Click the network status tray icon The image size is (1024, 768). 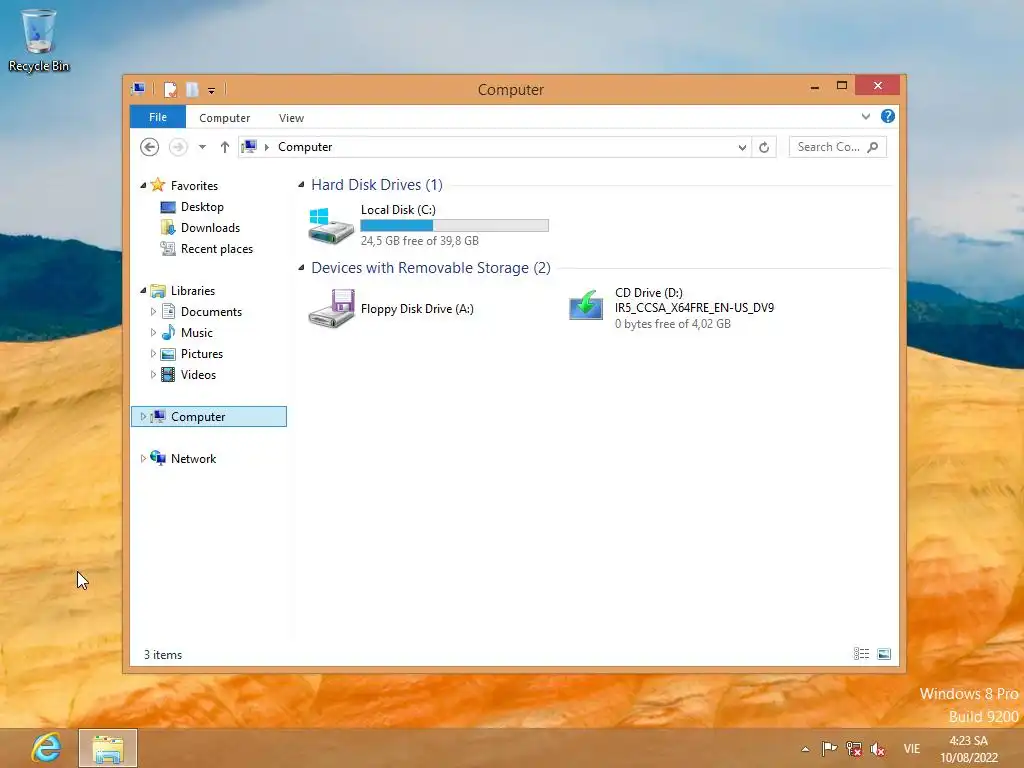[854, 748]
